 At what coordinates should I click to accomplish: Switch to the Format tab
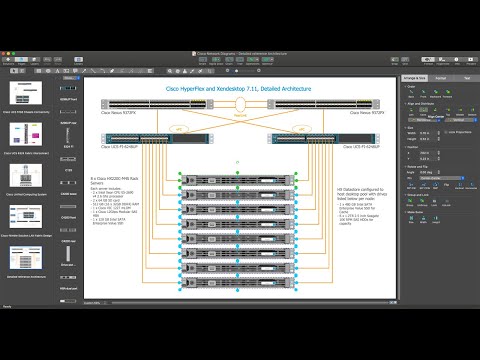click(x=441, y=78)
